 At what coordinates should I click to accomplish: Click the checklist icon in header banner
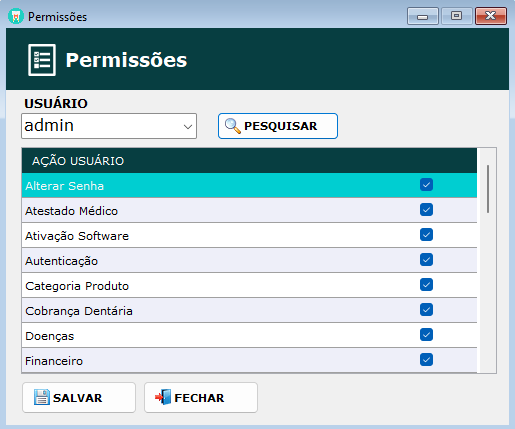point(42,60)
